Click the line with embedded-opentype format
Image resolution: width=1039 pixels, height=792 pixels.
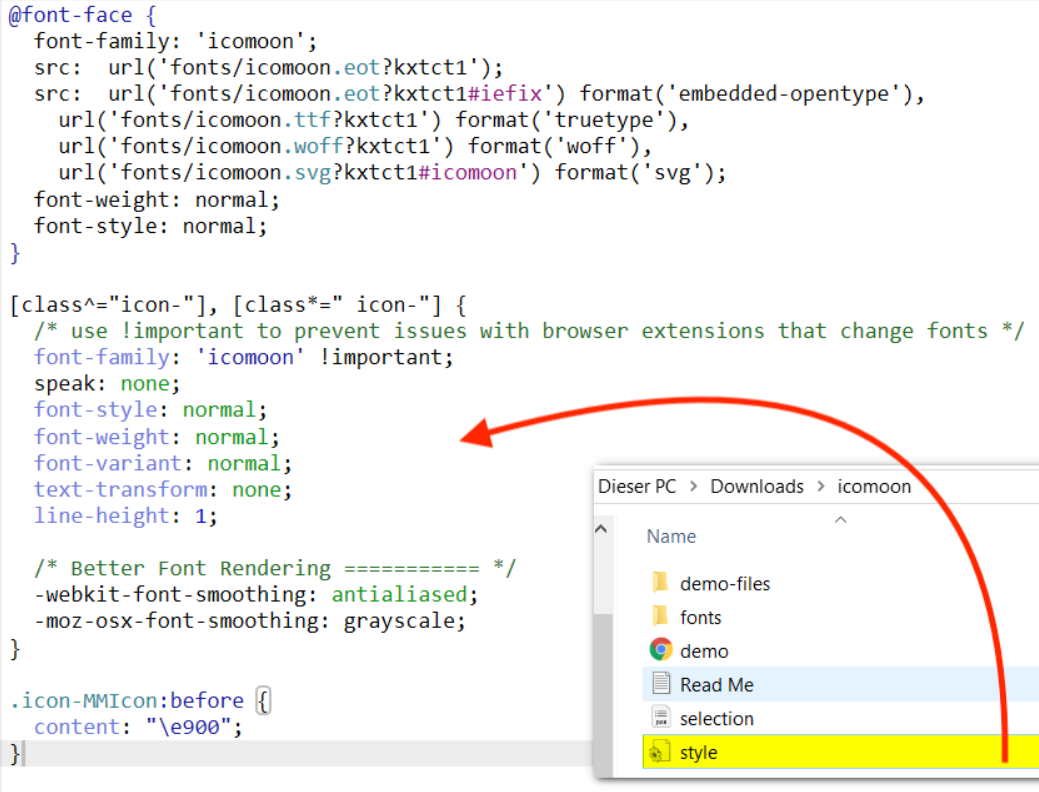pos(479,93)
